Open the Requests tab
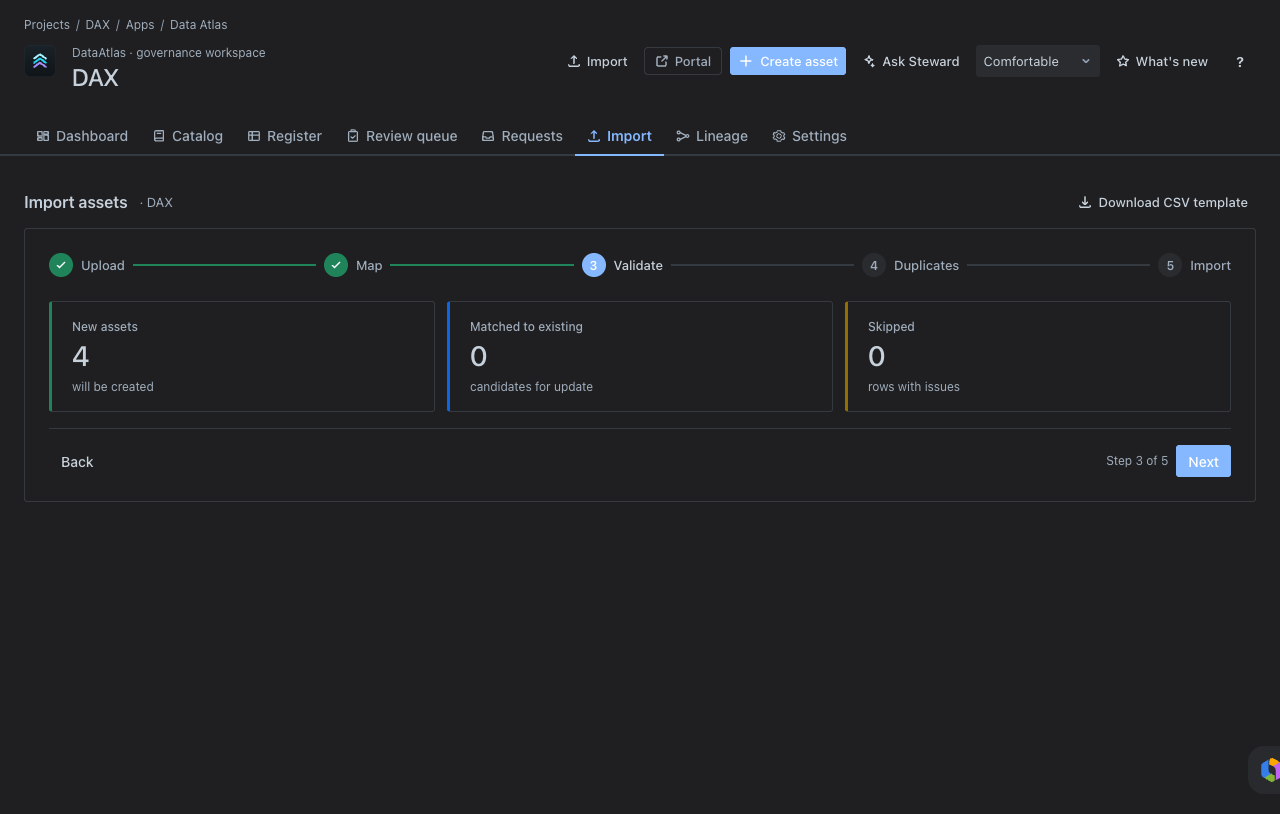Image resolution: width=1280 pixels, height=814 pixels. tap(522, 136)
